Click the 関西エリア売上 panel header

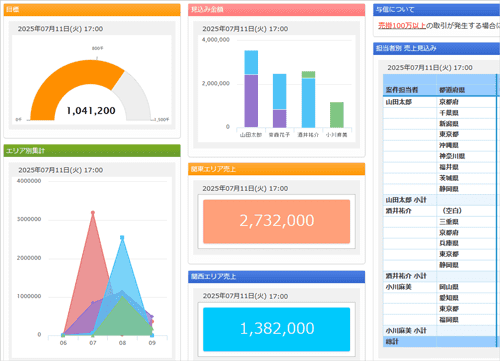(276, 277)
